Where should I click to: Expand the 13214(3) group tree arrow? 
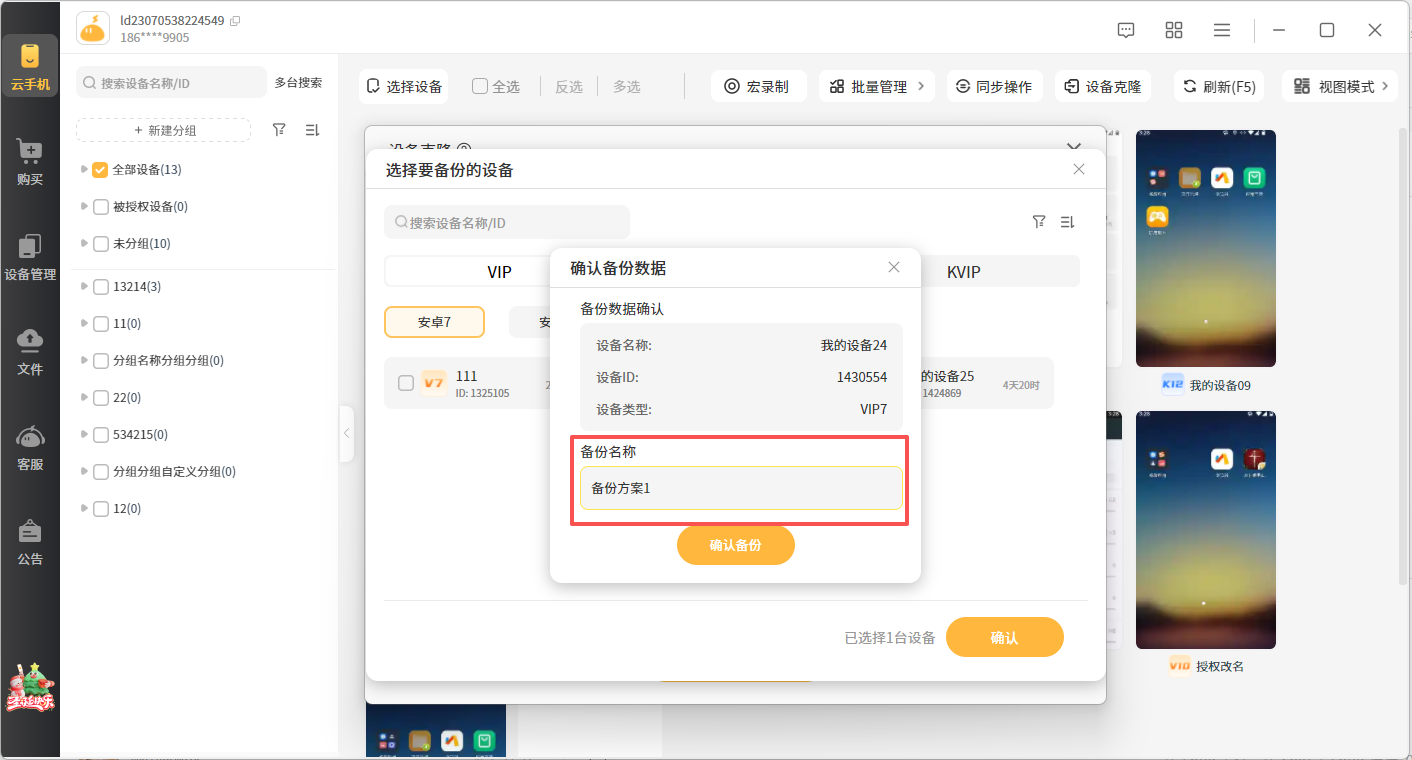(x=84, y=287)
